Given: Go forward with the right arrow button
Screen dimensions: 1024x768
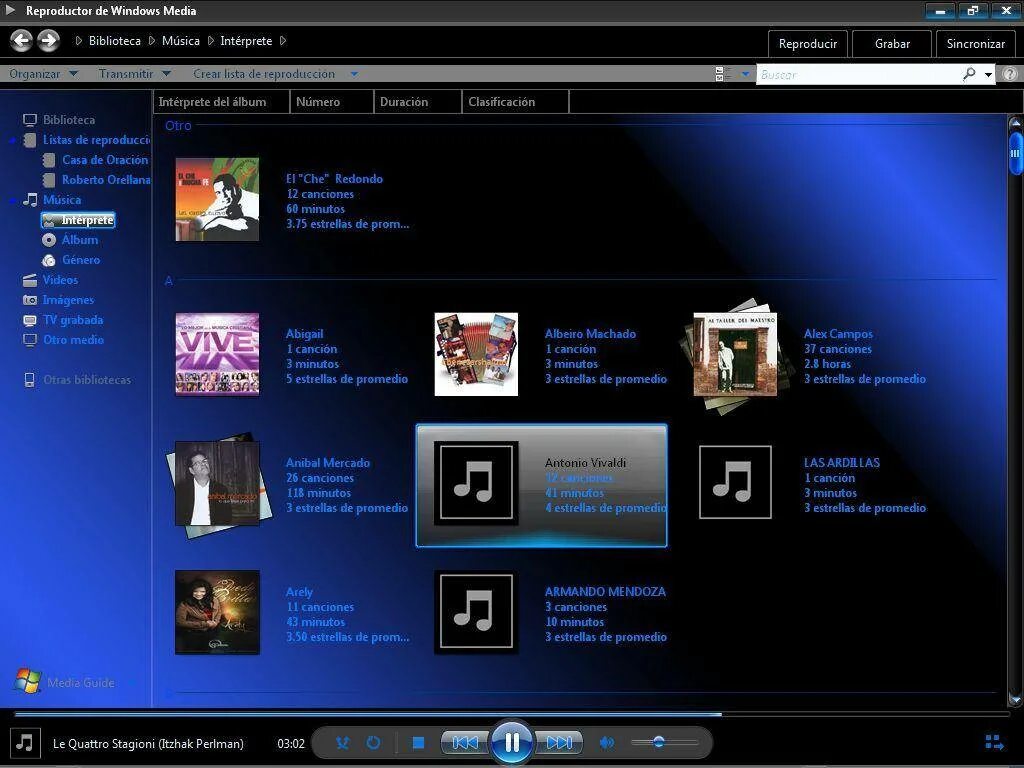Looking at the screenshot, I should pos(48,40).
